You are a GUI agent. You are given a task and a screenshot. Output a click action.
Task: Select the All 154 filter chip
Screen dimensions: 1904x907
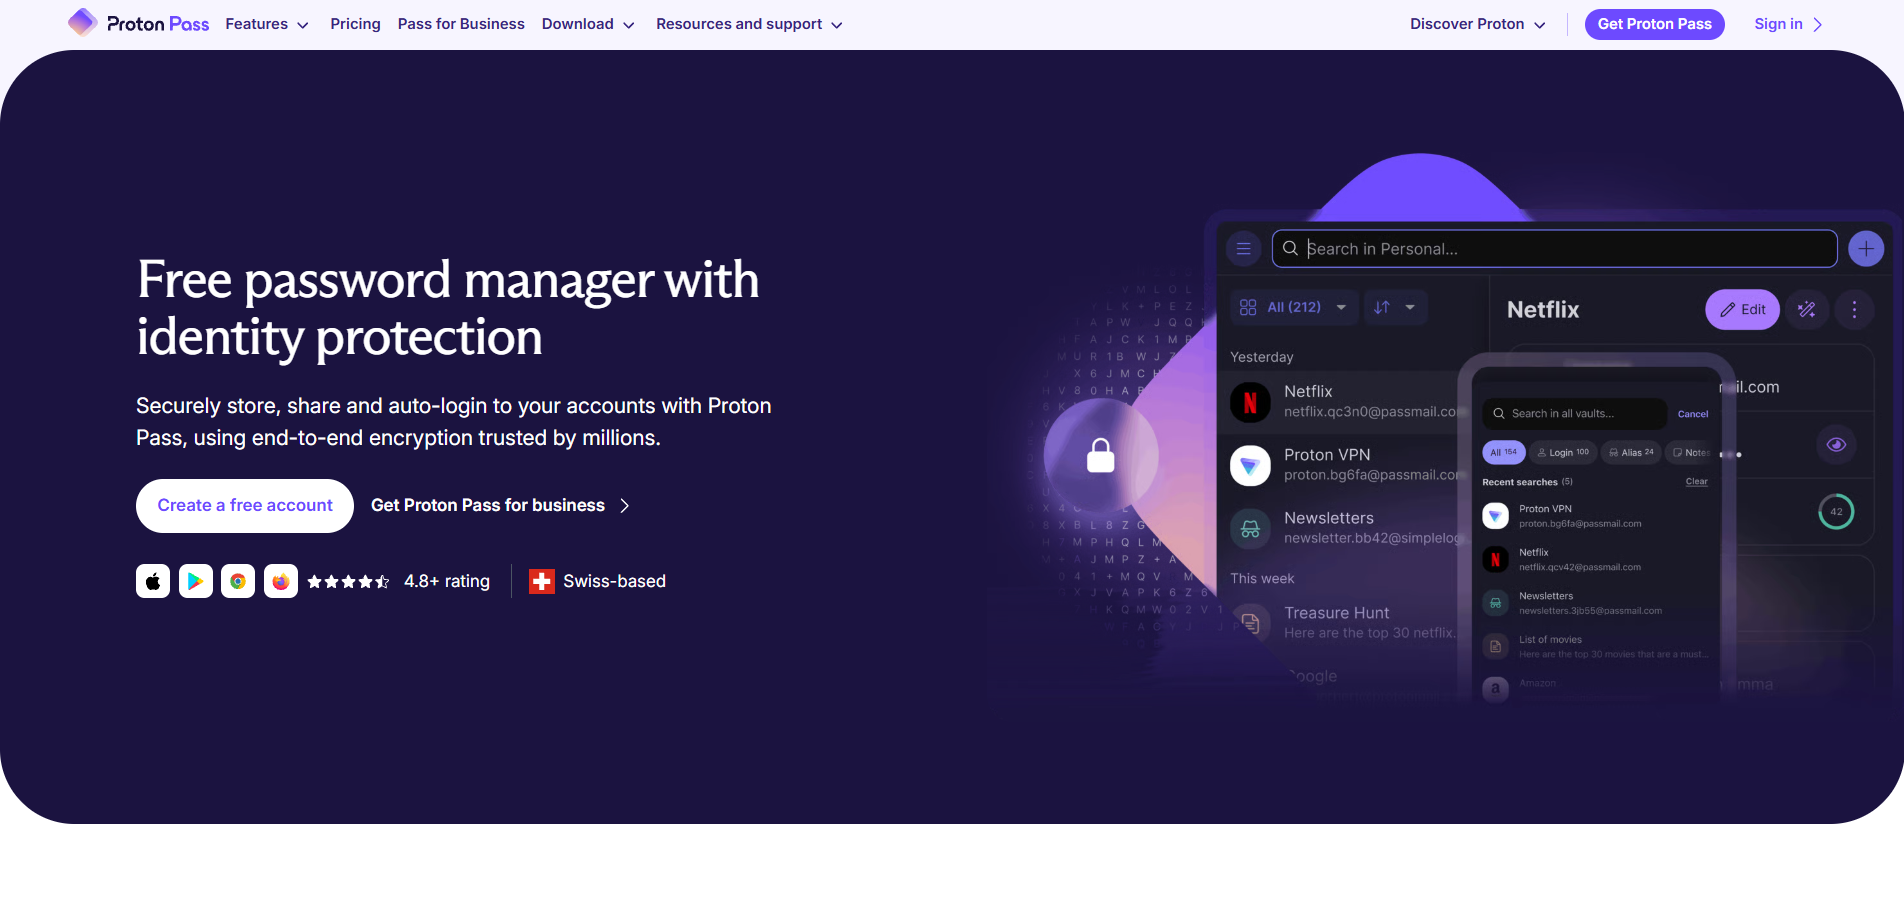click(1503, 453)
